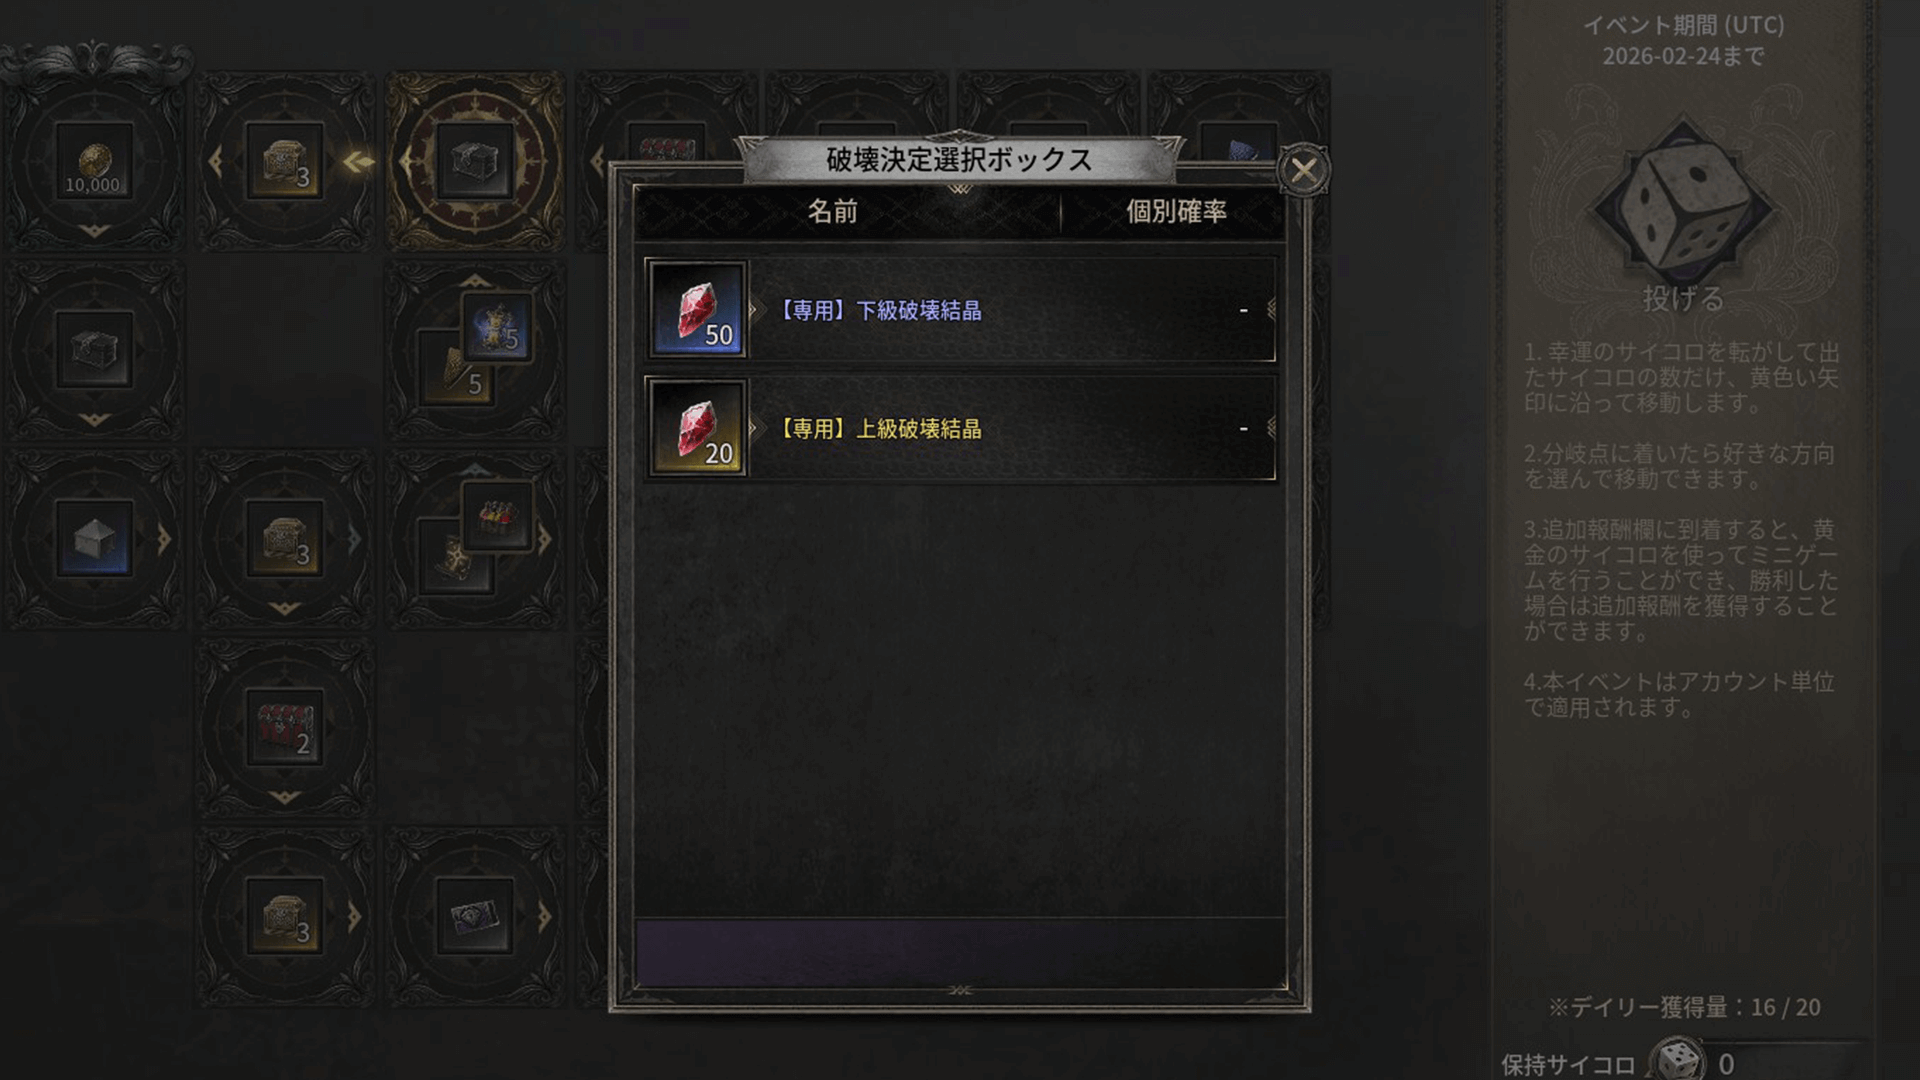Screen dimensions: 1920x1080
Task: Click the grey chest tile in second row
Action: [94, 350]
